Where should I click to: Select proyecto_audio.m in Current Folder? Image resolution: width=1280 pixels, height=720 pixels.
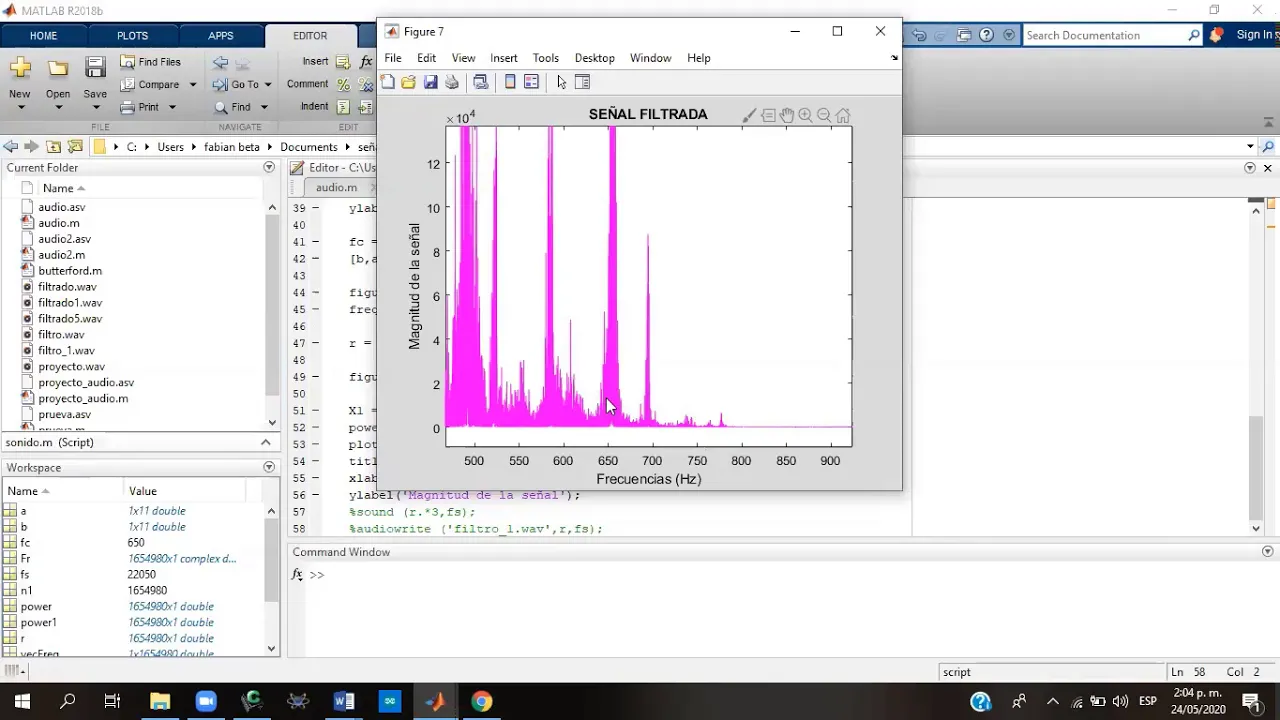pos(83,399)
